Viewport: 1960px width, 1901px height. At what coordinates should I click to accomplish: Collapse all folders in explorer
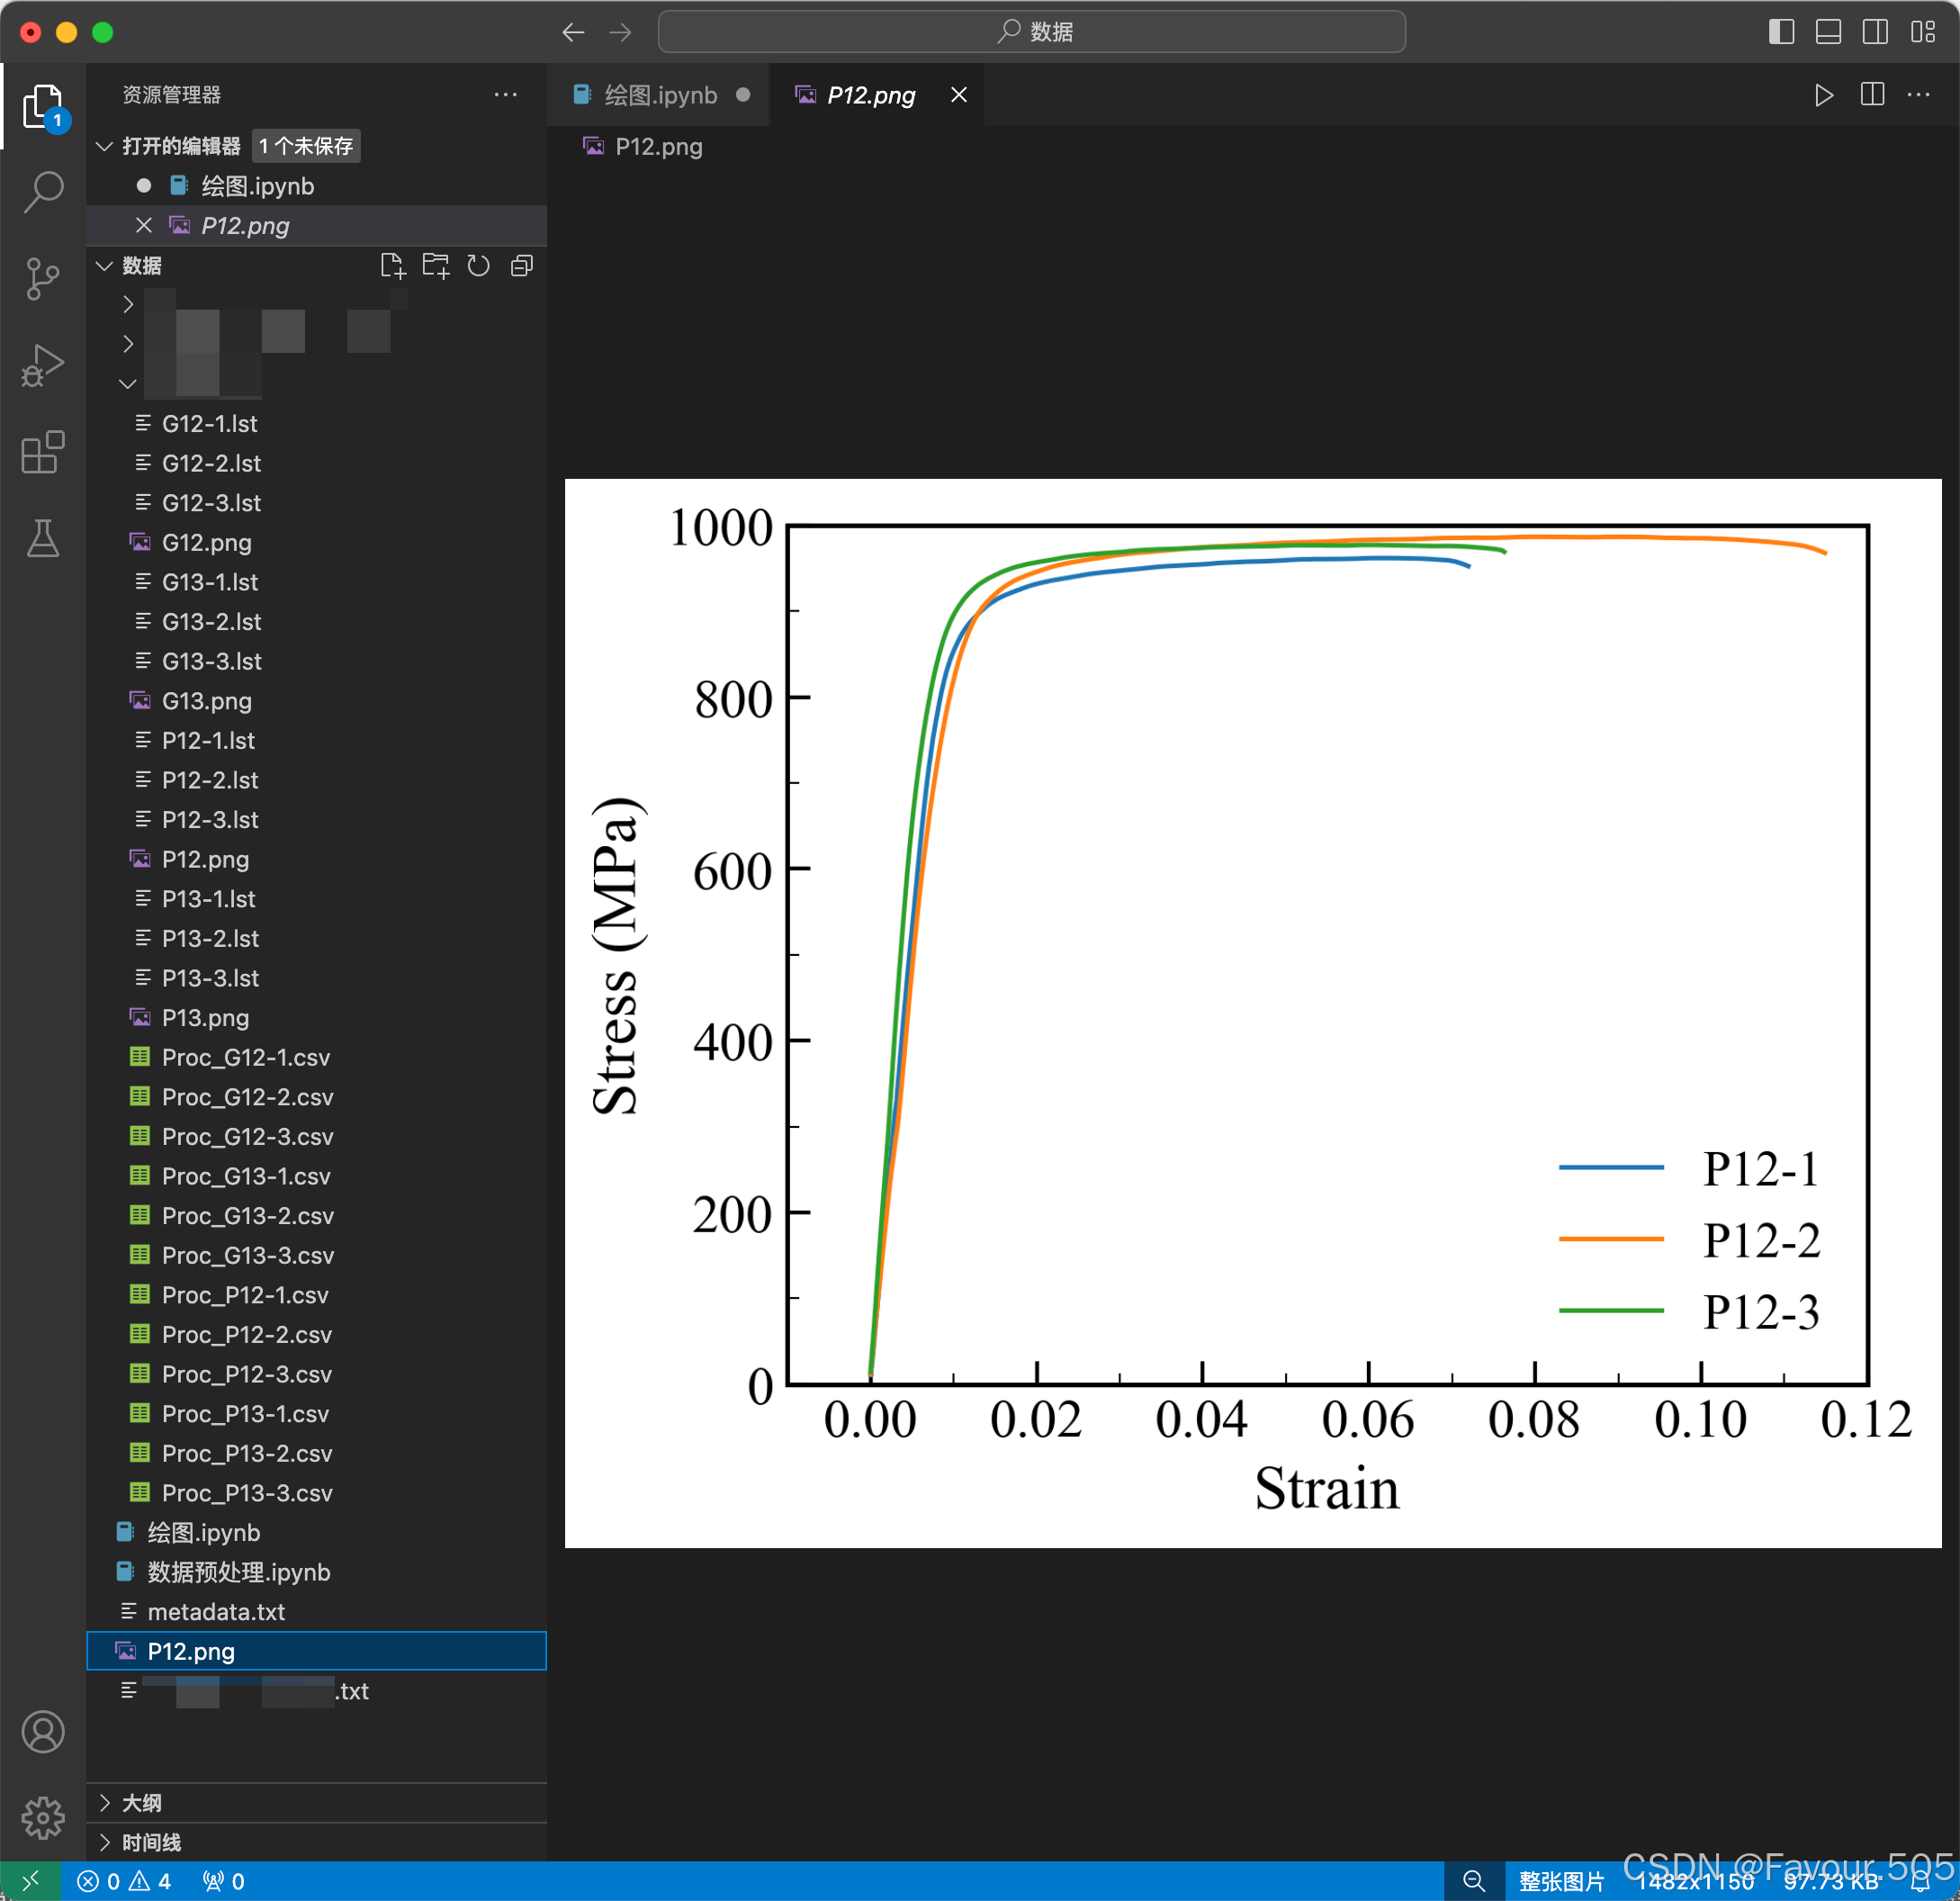tap(522, 266)
